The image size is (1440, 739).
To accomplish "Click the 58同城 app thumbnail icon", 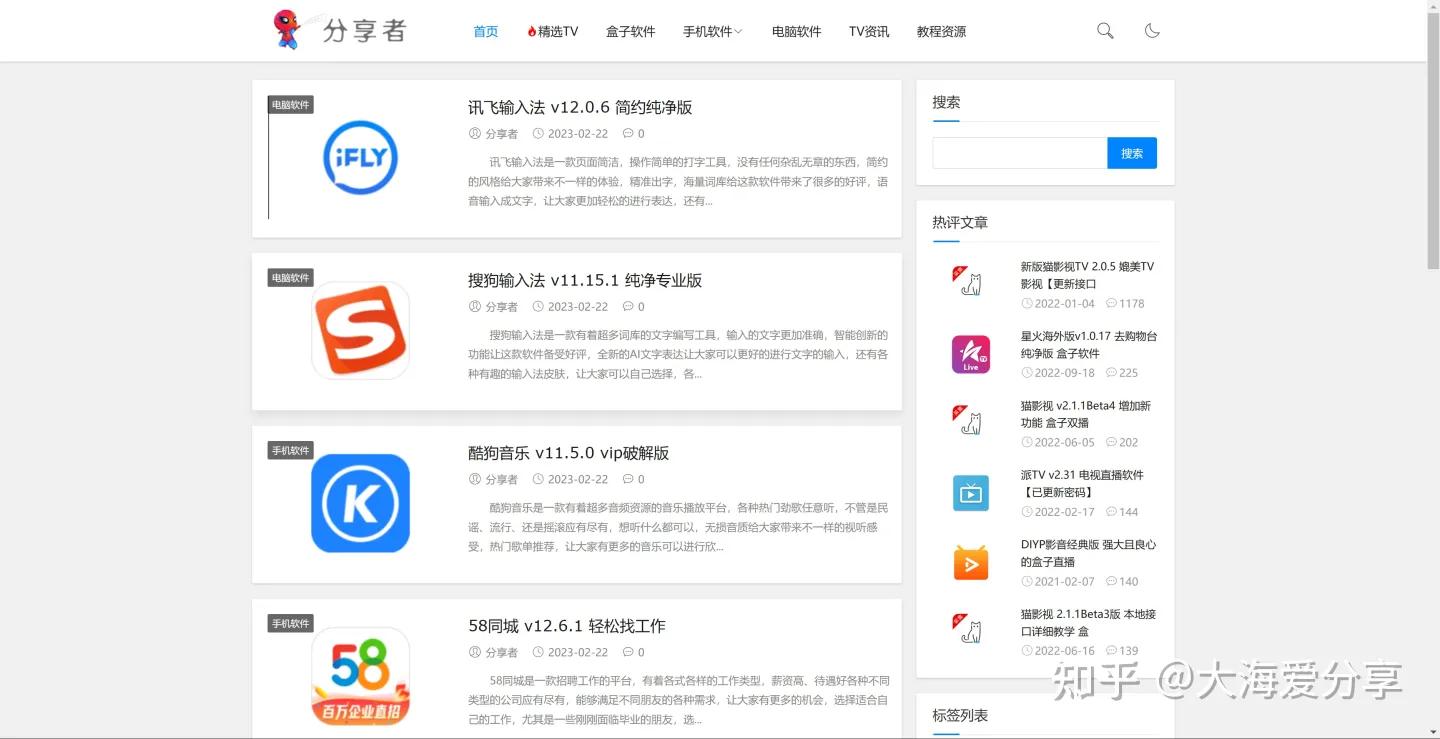I will [360, 676].
